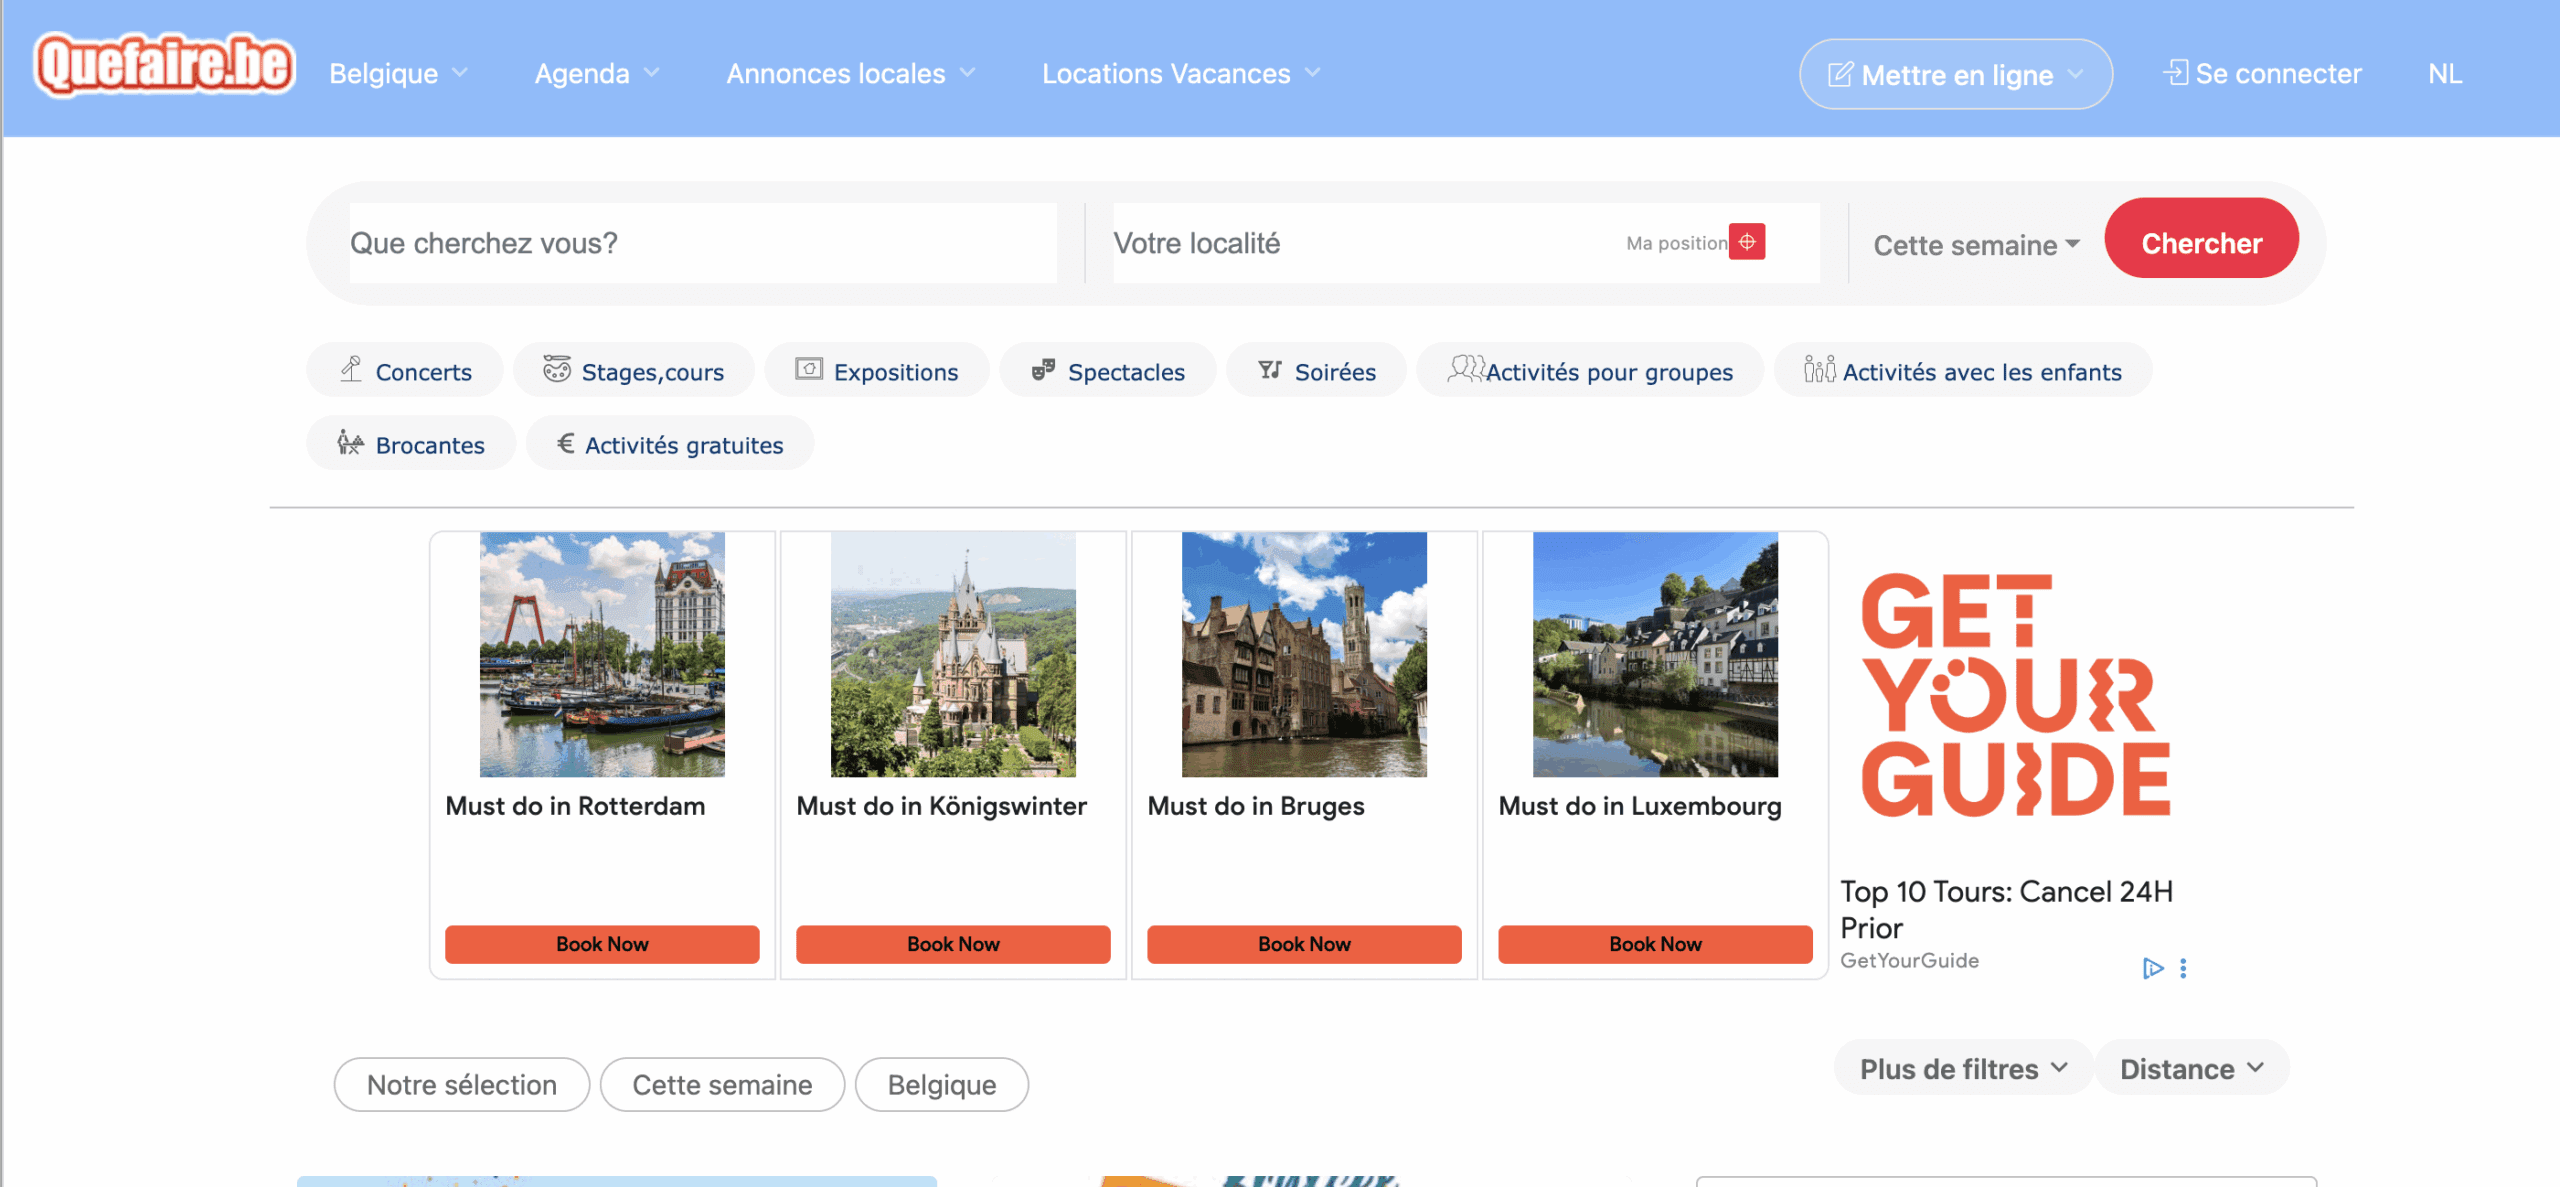Click the Quefaire.be logo

[x=164, y=66]
